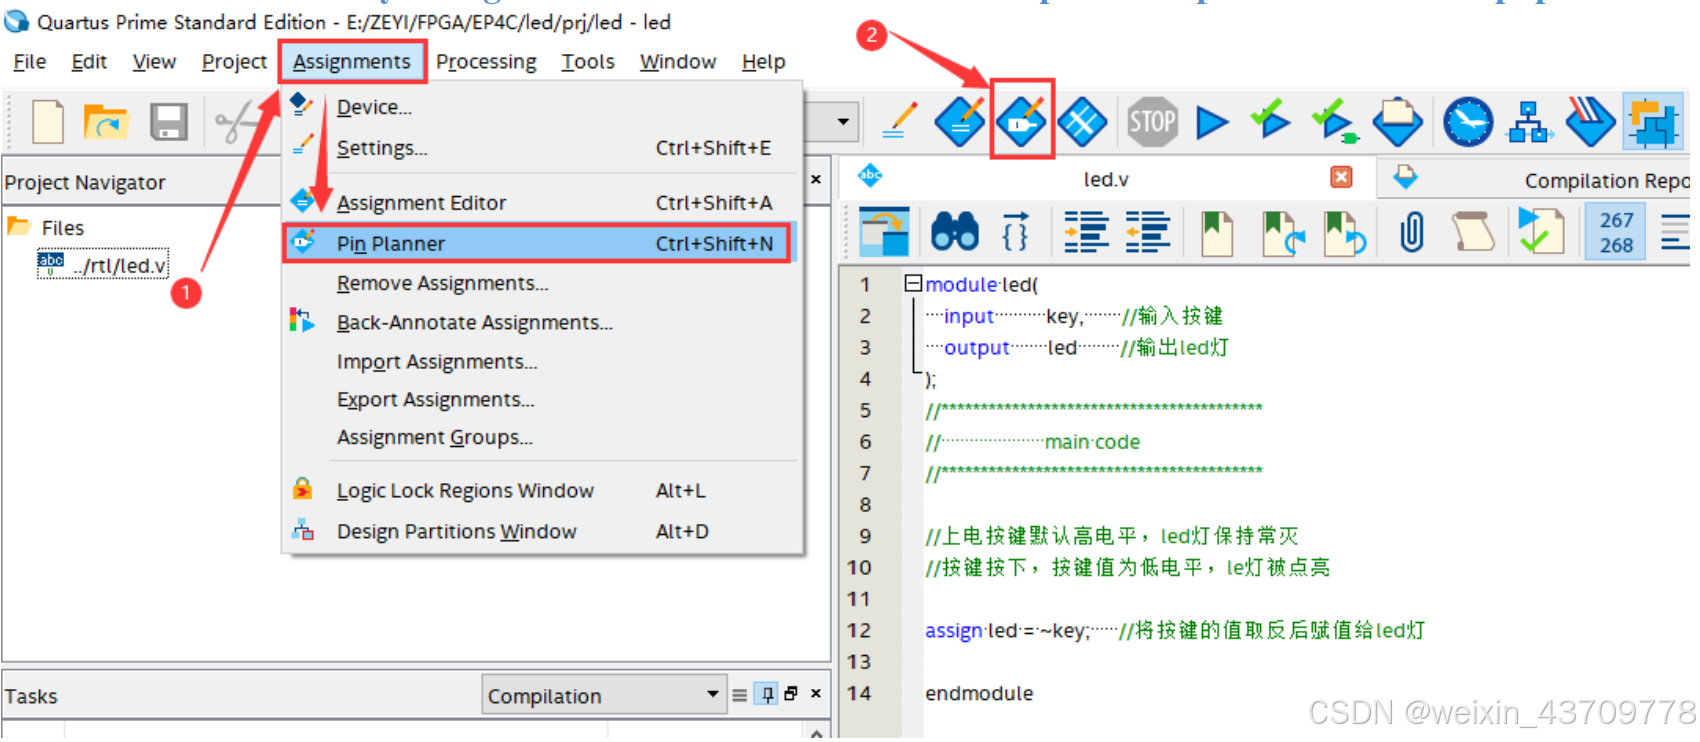Select Pin Planner menu entry

click(x=538, y=243)
